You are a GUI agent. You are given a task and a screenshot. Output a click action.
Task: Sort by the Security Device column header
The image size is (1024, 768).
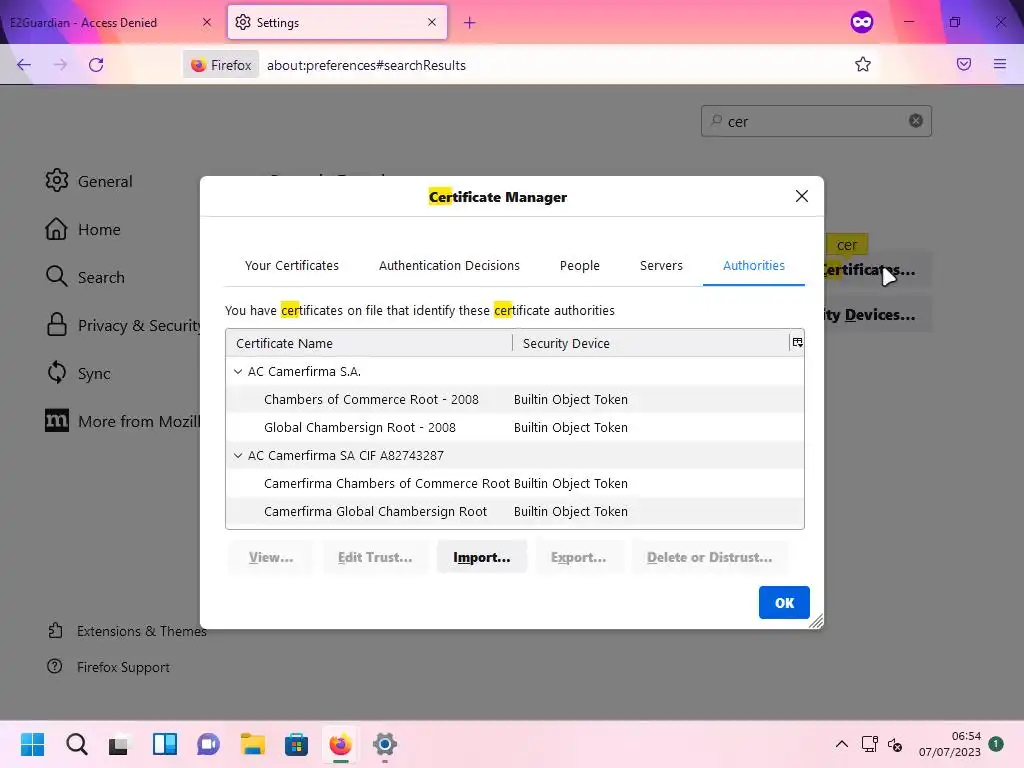pos(650,343)
